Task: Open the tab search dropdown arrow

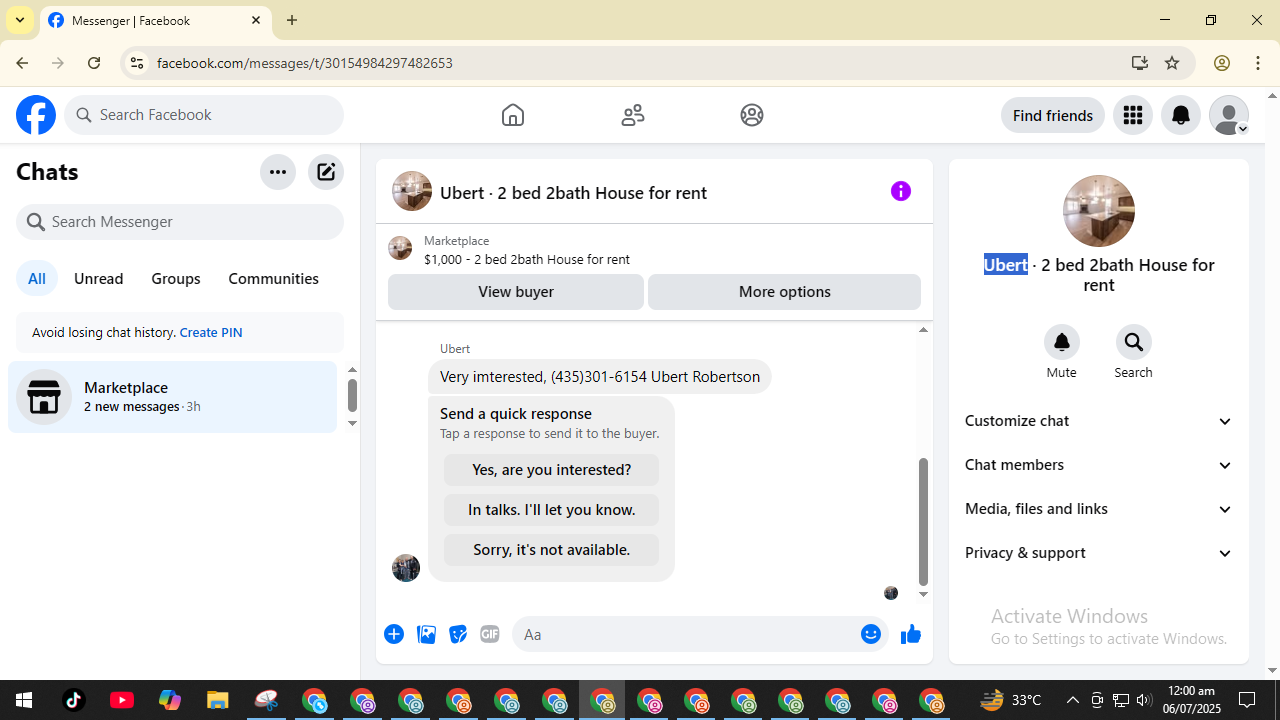Action: 20,20
